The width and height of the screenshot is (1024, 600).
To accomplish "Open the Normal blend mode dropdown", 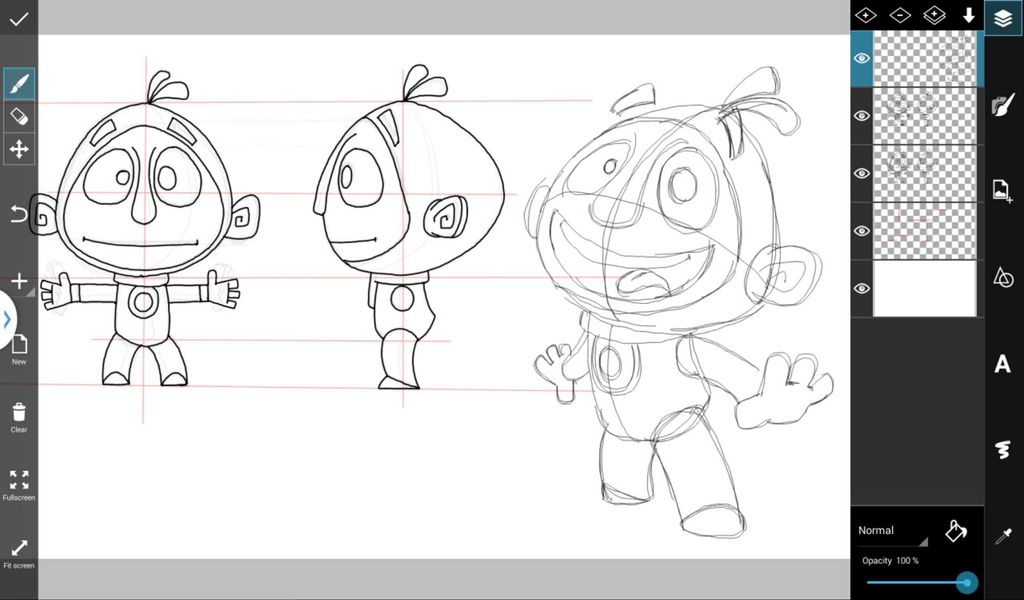I will coord(893,531).
